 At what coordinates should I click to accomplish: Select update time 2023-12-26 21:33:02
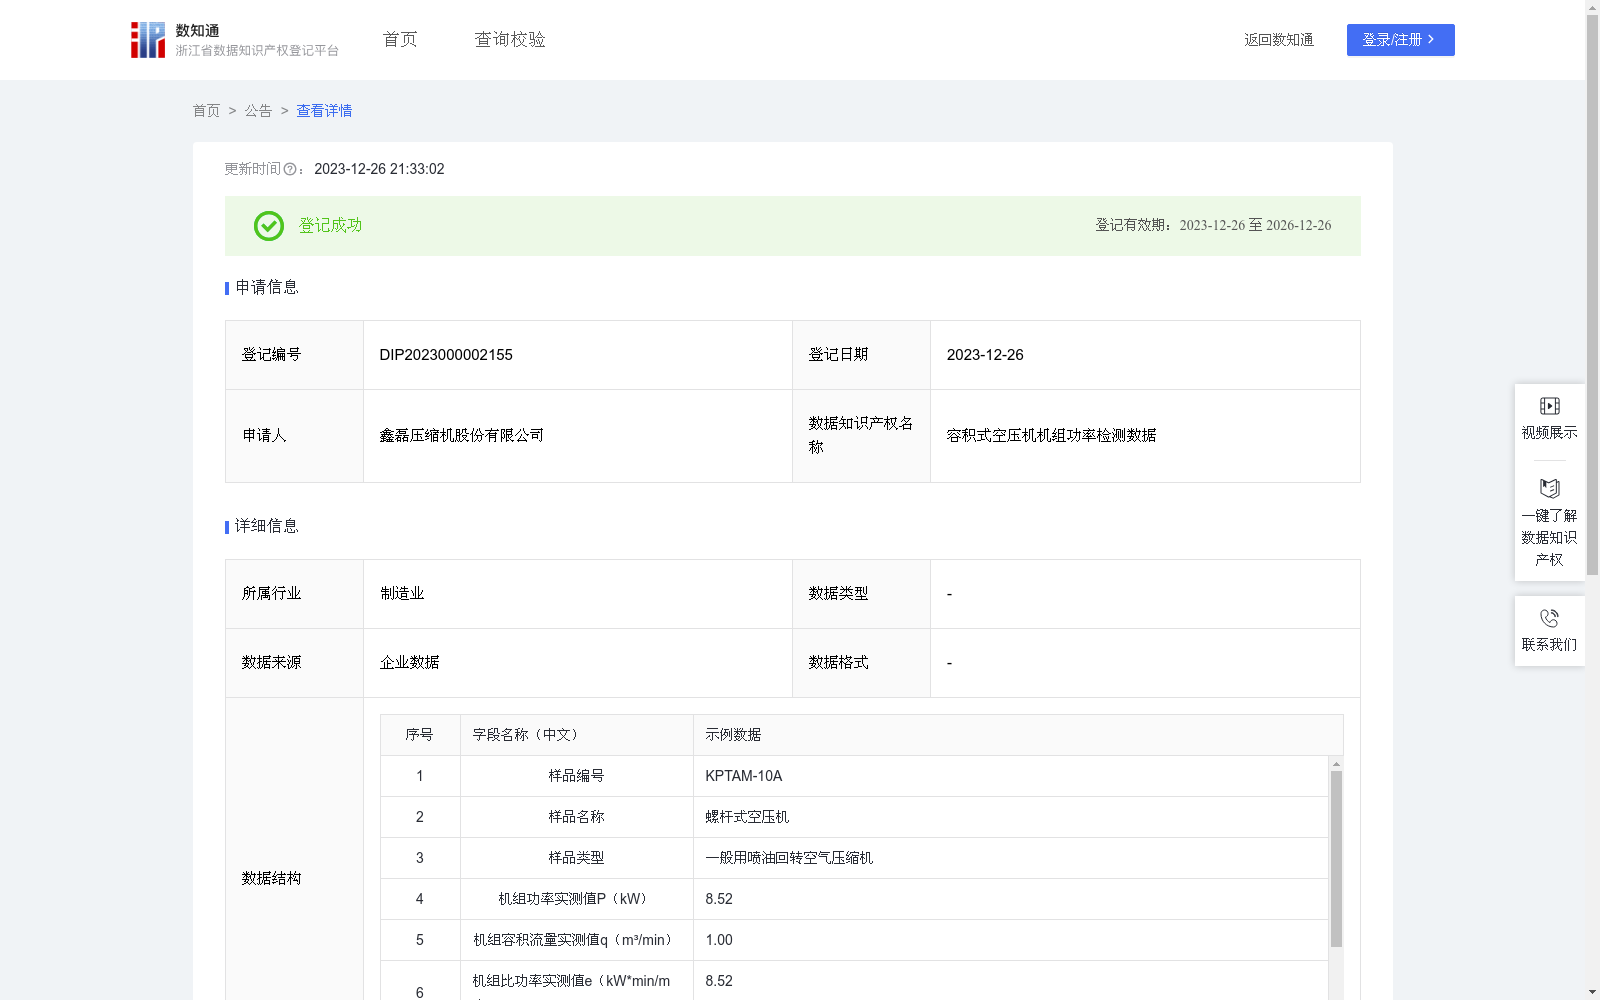click(379, 169)
